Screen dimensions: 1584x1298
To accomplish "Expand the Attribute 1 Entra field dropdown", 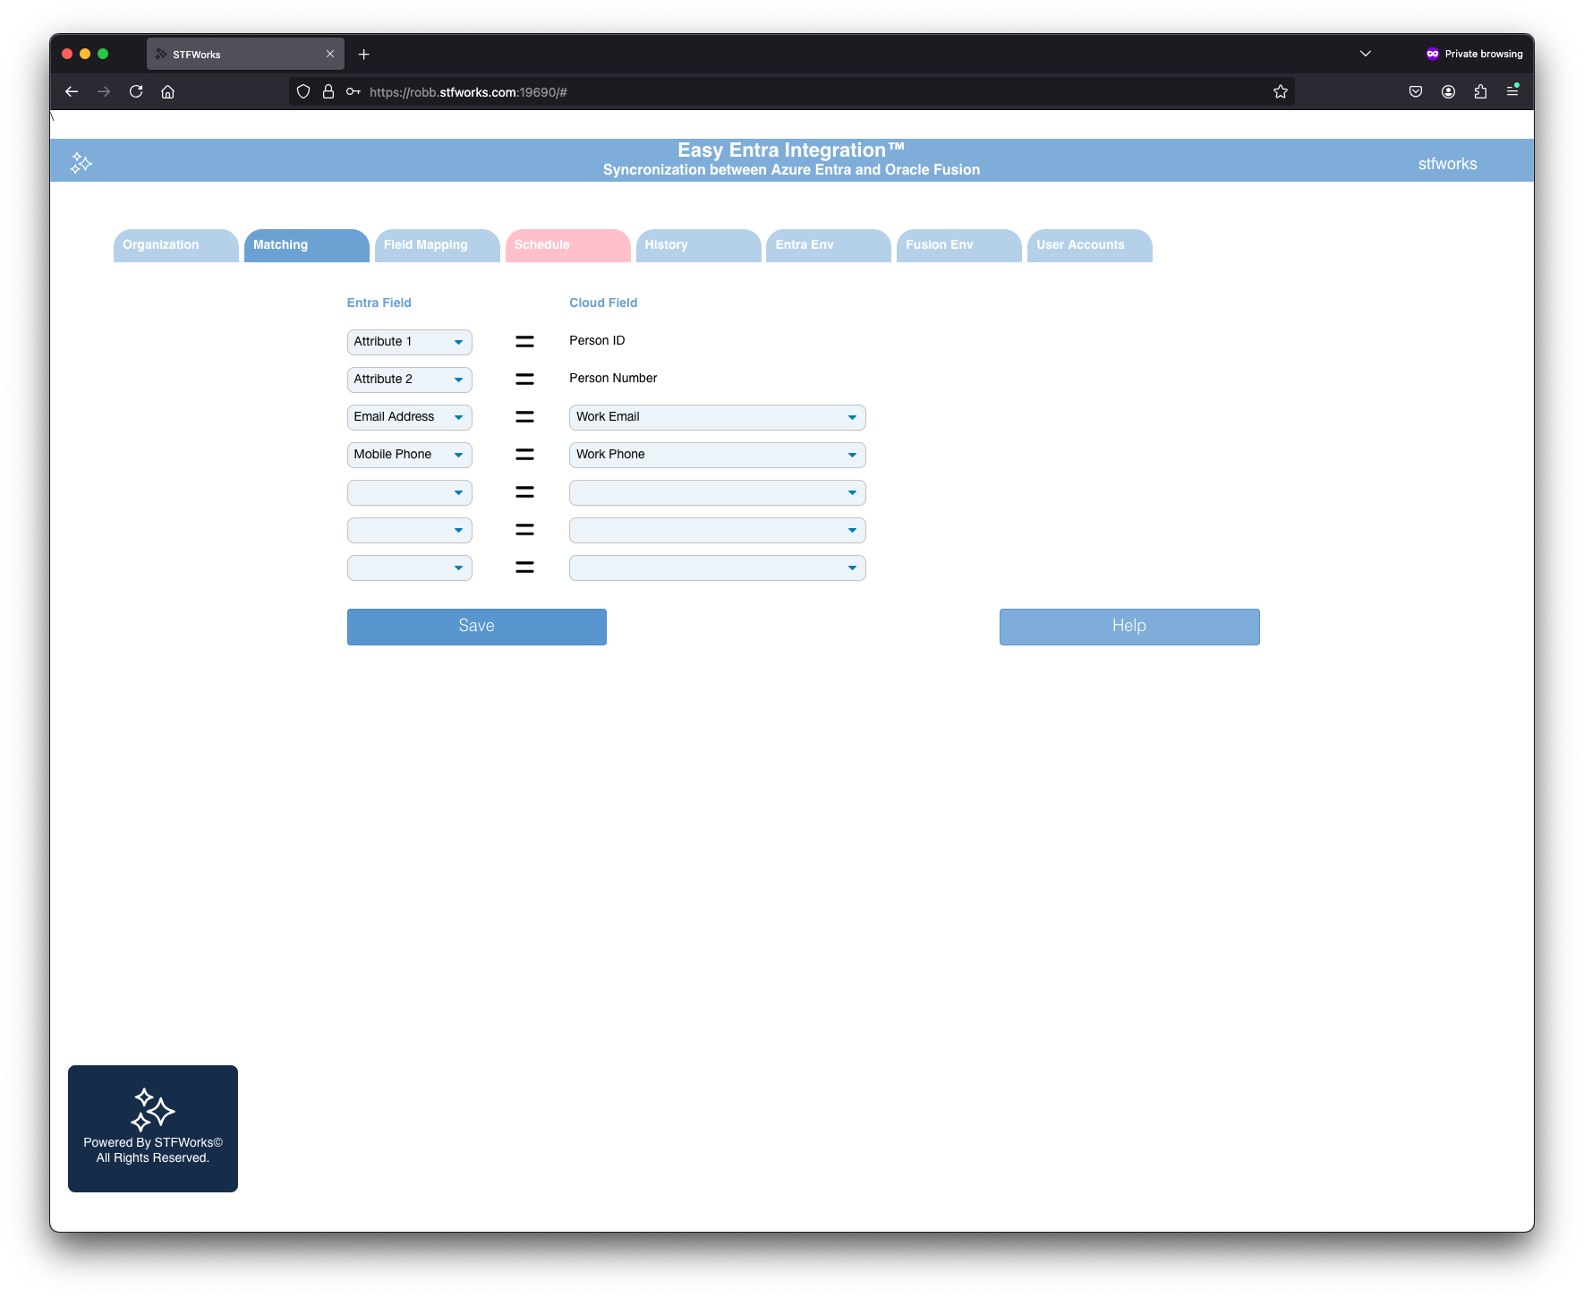I will (409, 342).
